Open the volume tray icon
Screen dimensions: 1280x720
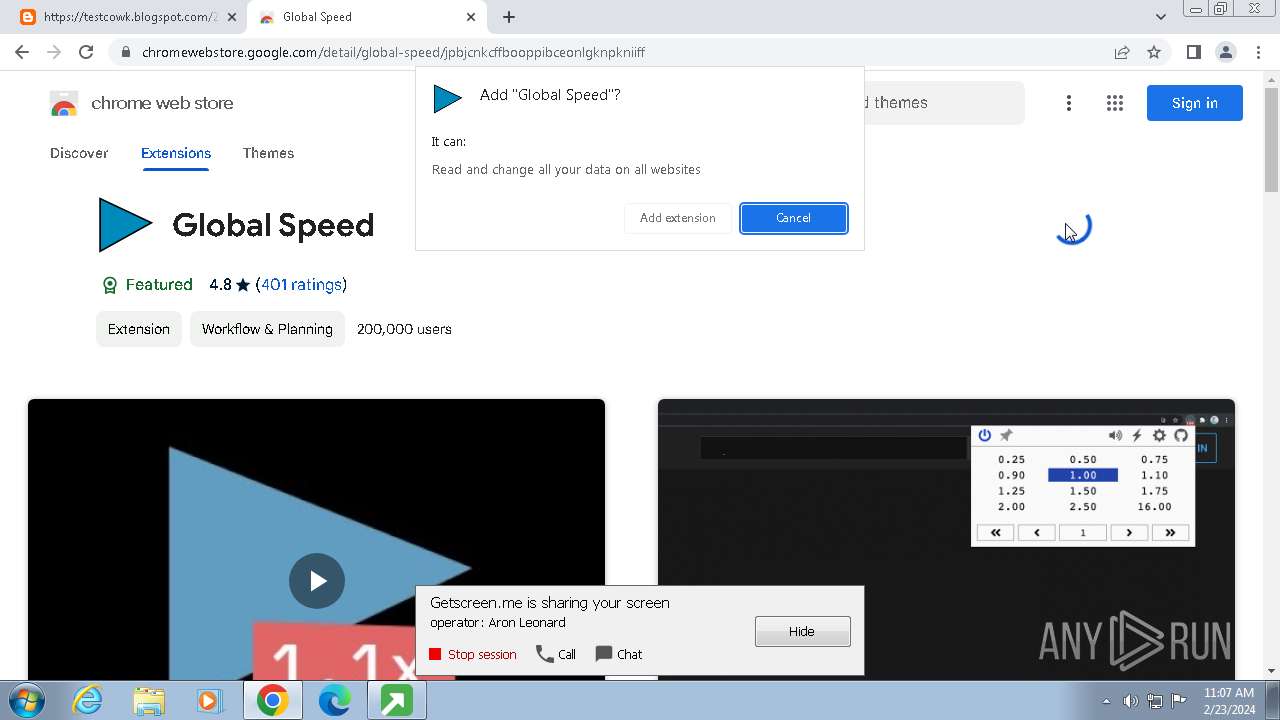tap(1130, 701)
